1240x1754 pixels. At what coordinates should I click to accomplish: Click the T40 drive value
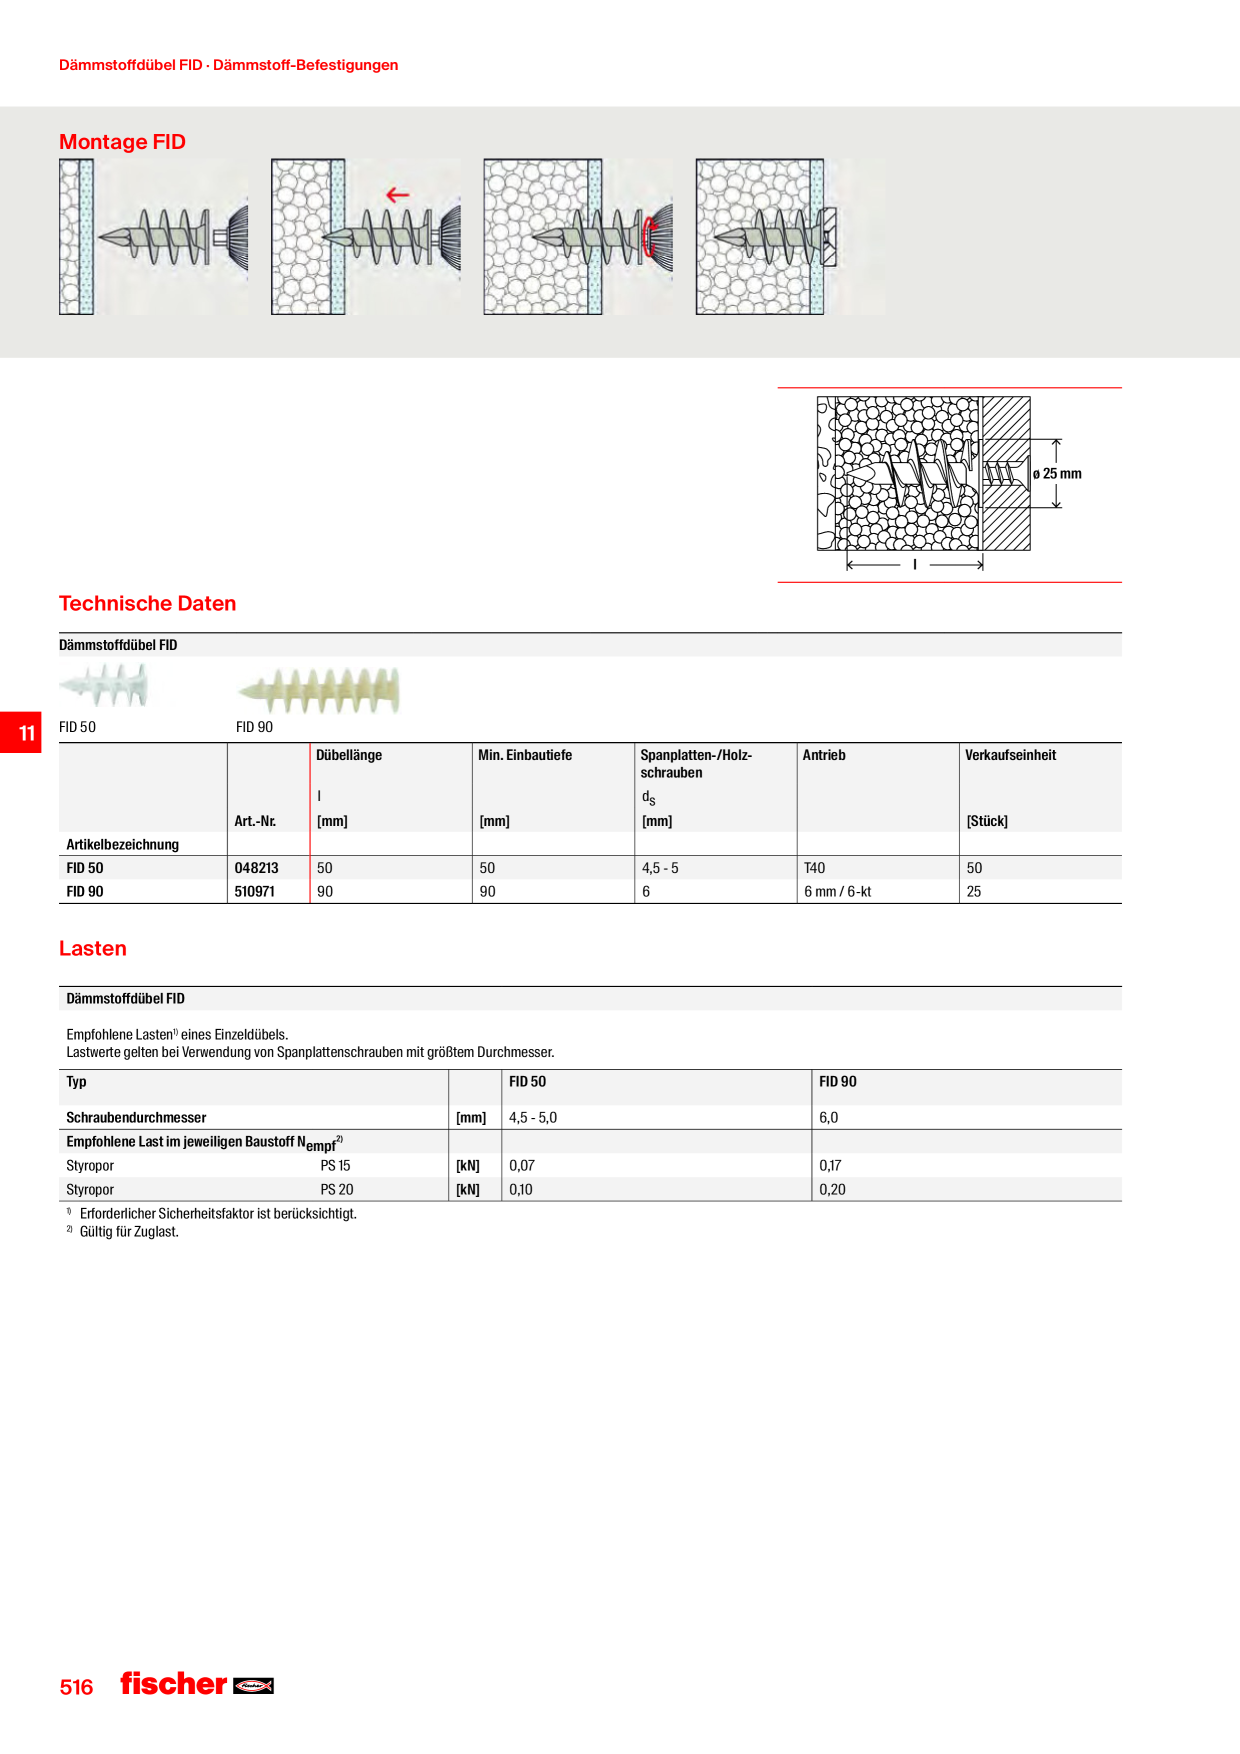pos(815,868)
